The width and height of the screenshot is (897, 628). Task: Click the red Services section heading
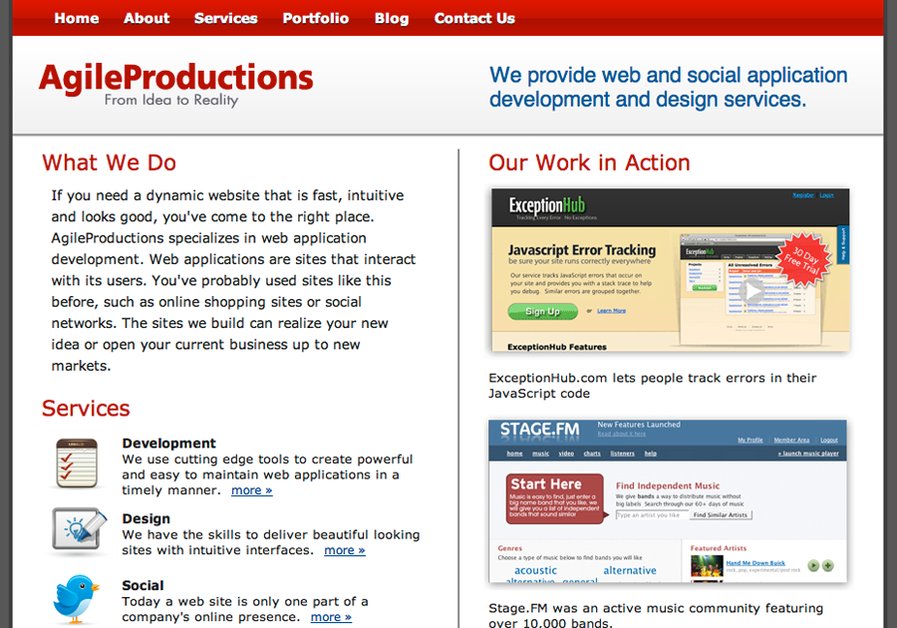click(x=86, y=408)
